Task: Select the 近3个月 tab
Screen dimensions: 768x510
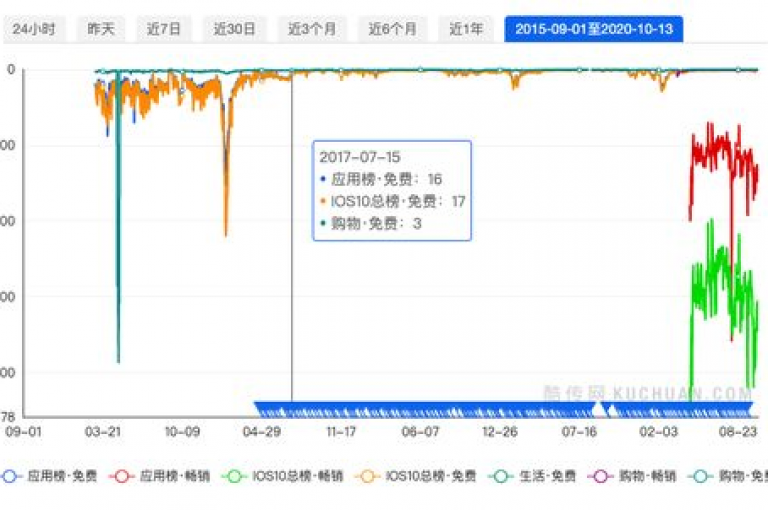Action: pos(312,29)
